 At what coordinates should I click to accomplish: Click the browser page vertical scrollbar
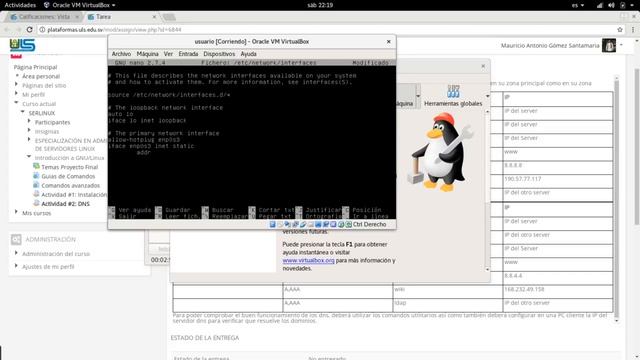637,147
